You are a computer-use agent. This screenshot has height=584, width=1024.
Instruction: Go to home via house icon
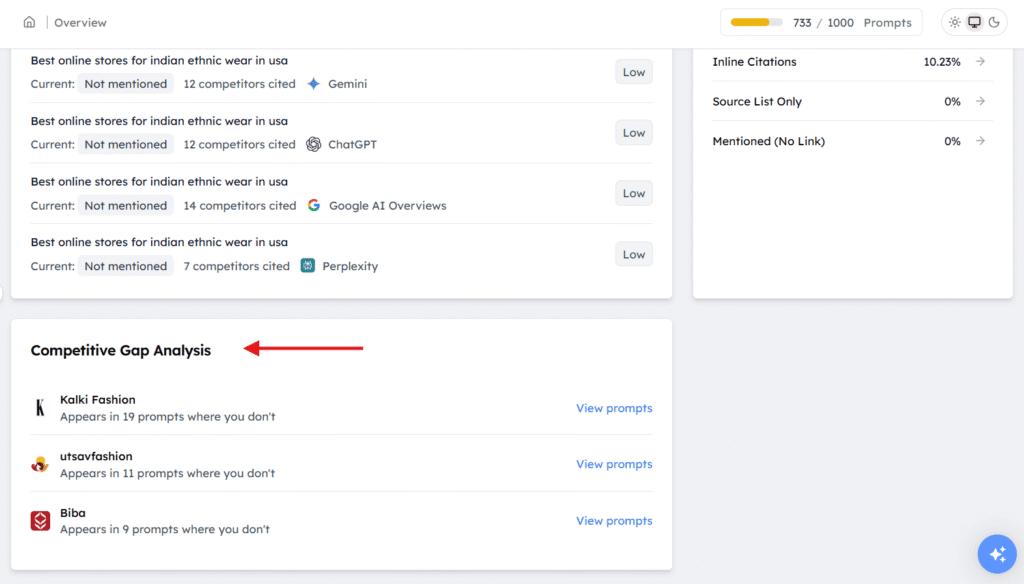[x=29, y=22]
